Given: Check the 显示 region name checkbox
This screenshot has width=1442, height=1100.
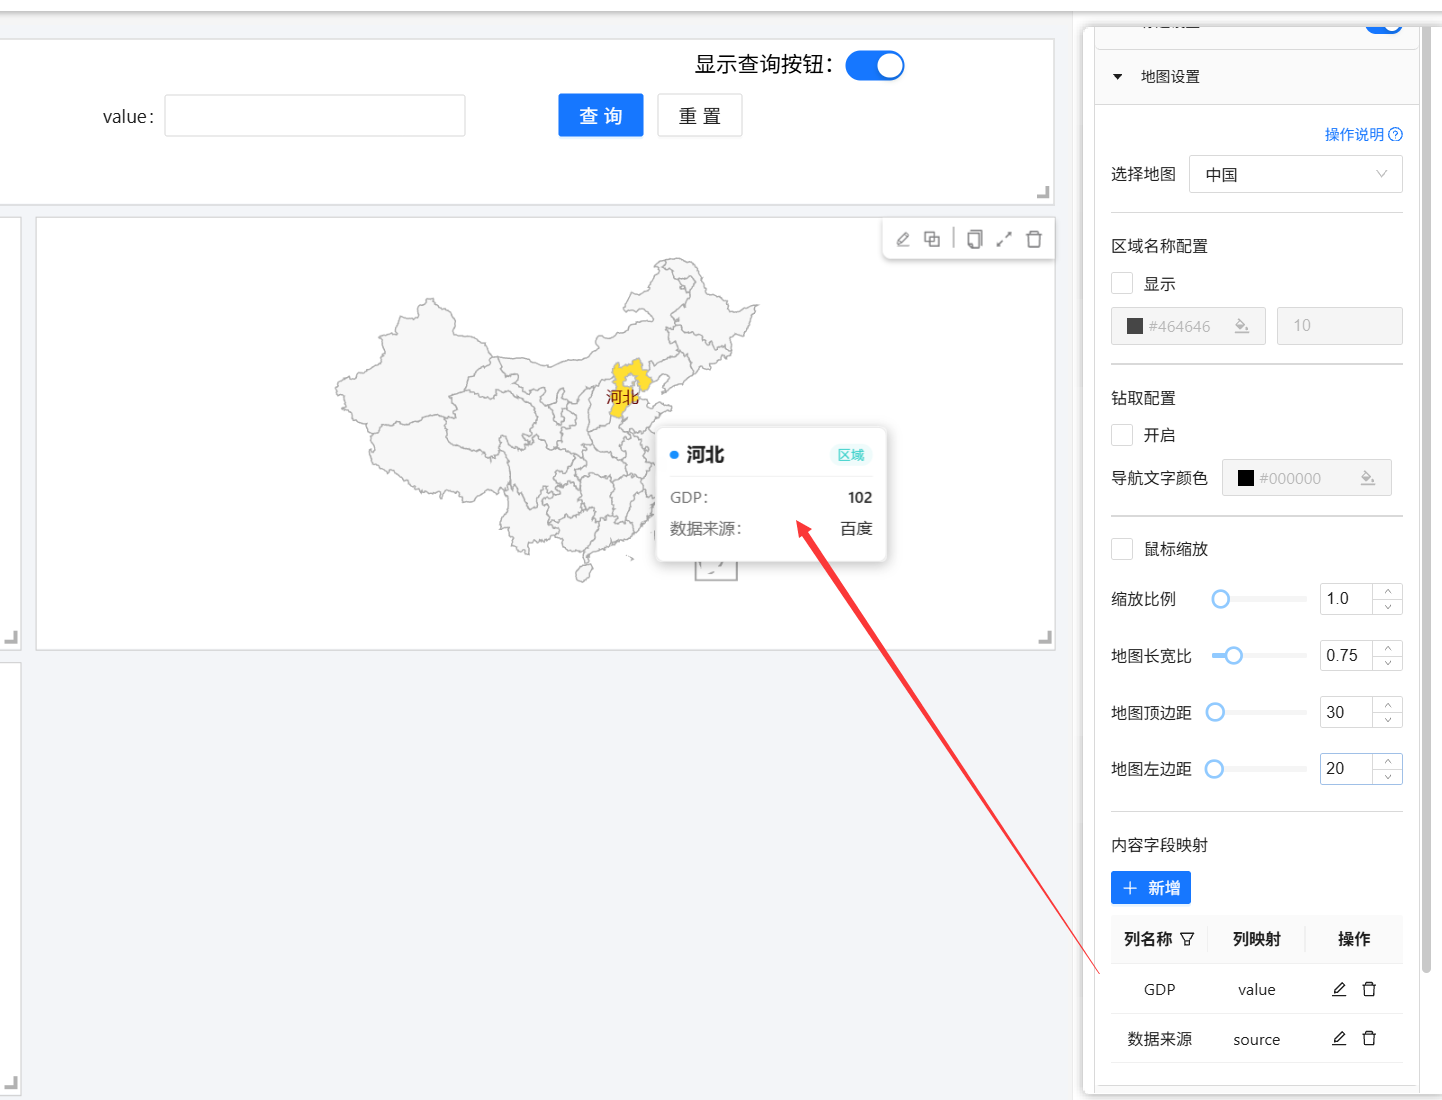Looking at the screenshot, I should [1122, 284].
